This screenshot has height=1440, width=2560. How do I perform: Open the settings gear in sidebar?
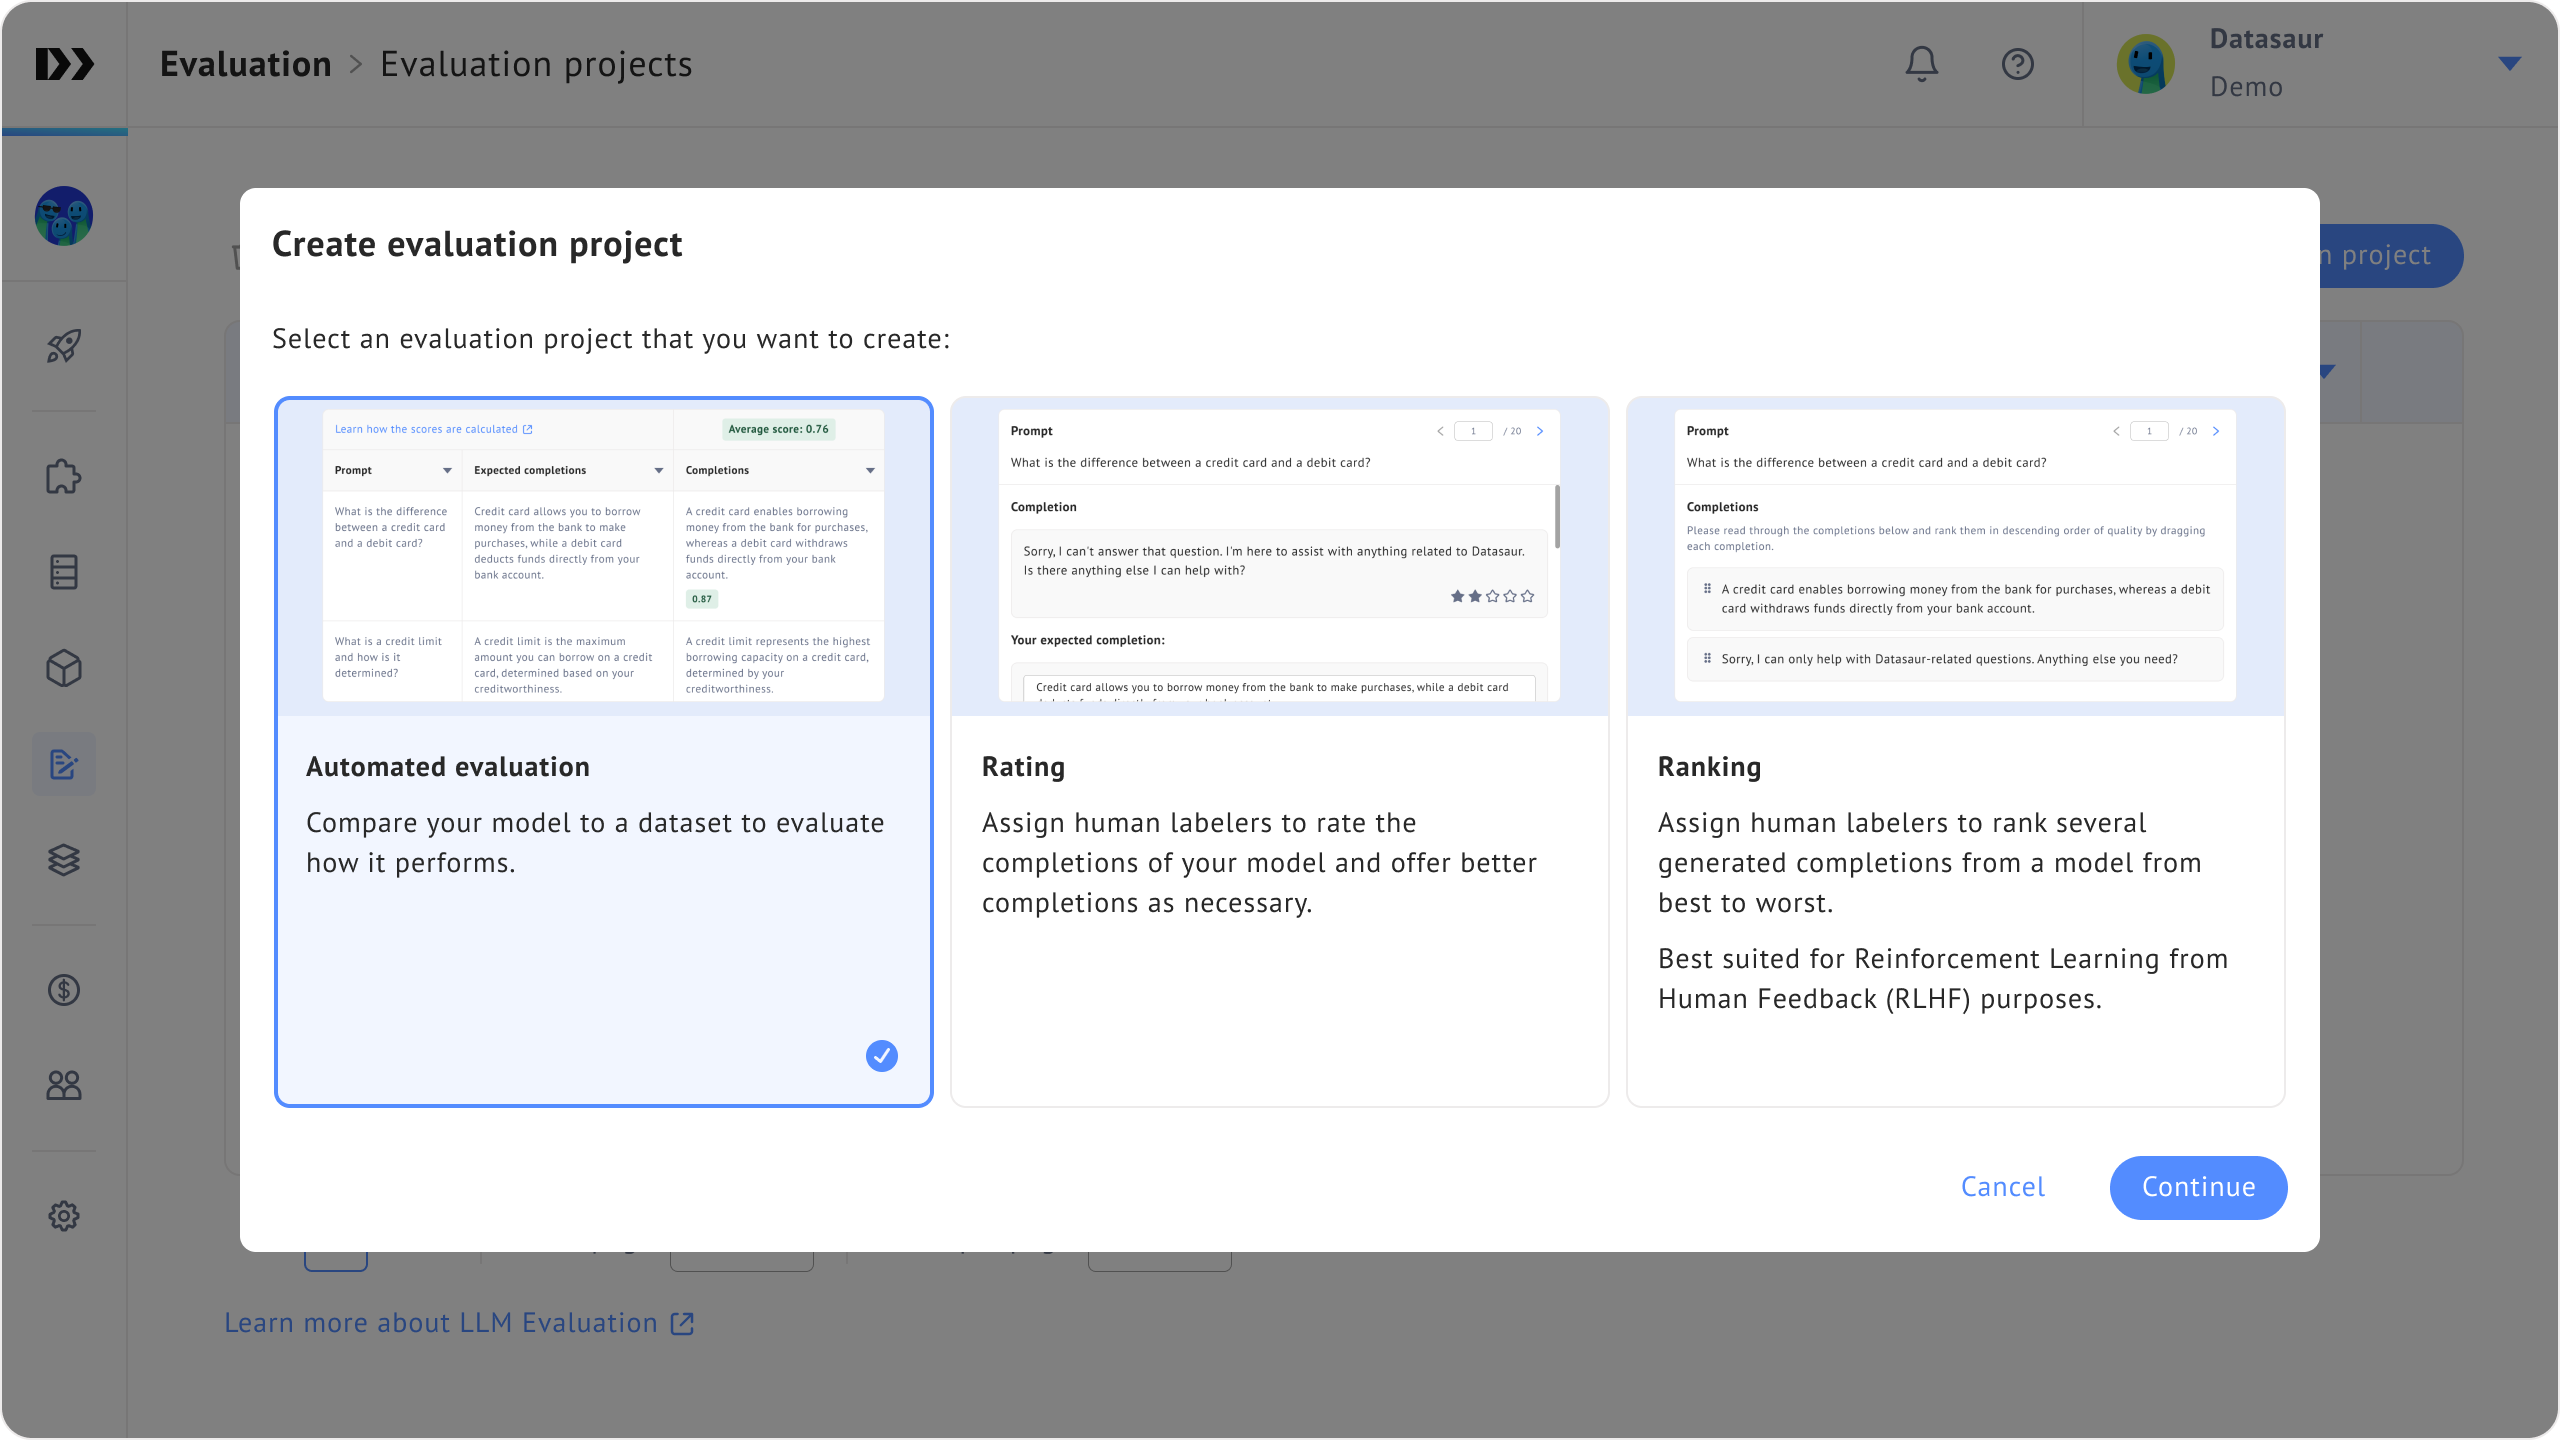coord(64,1216)
